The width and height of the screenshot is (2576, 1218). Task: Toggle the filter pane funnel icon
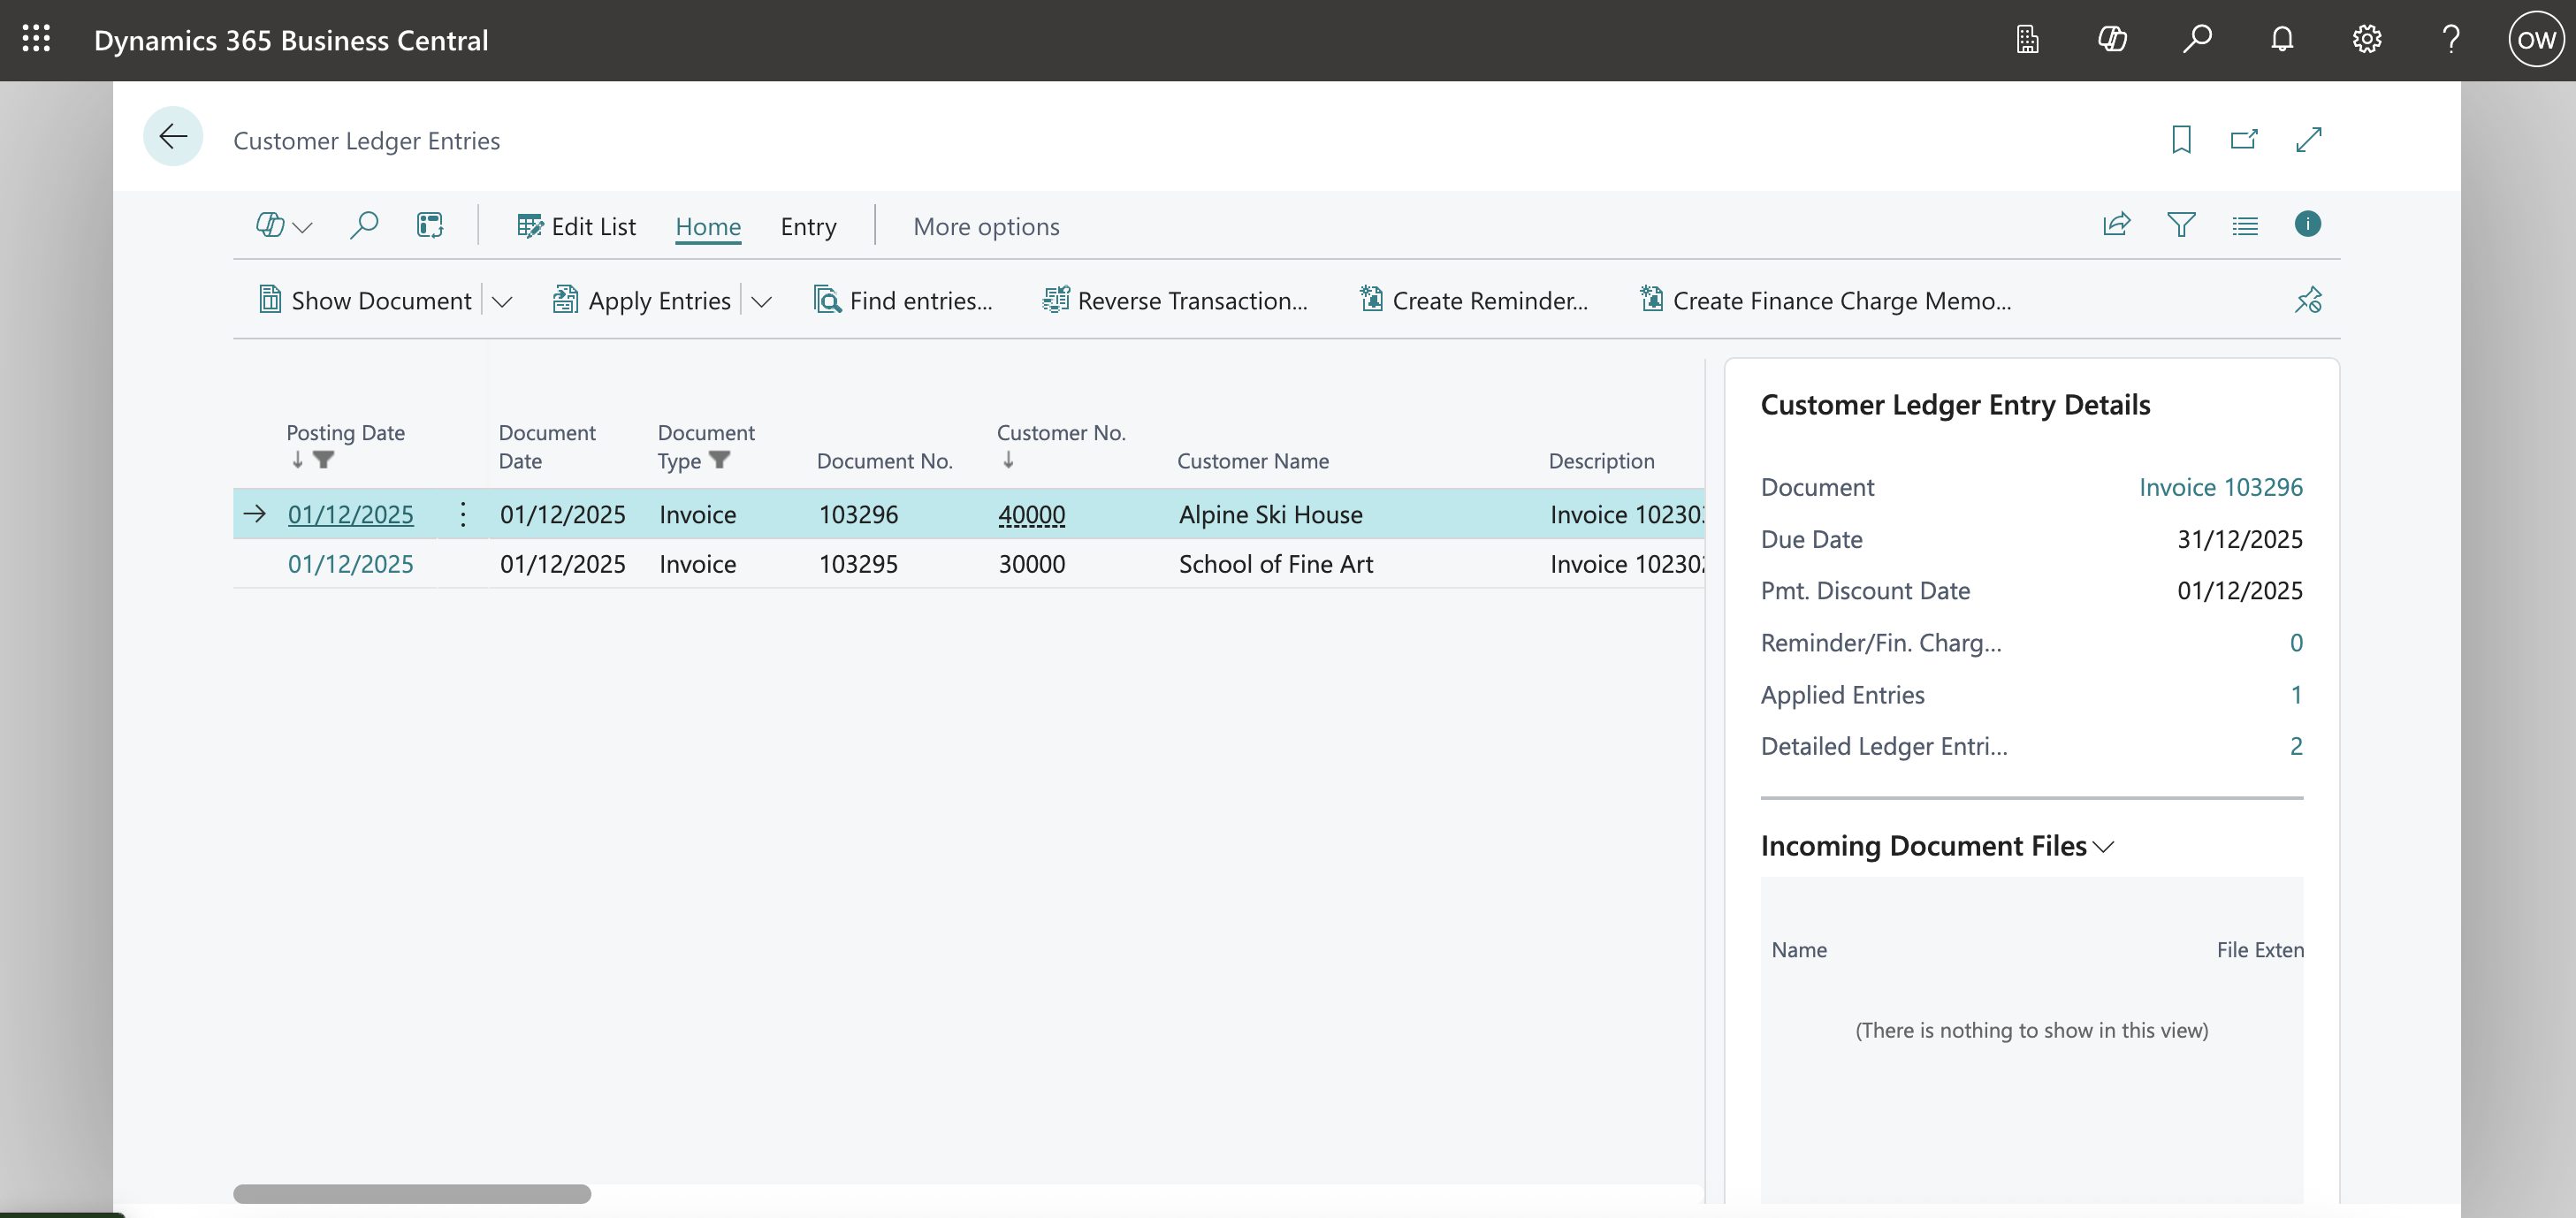point(2182,225)
